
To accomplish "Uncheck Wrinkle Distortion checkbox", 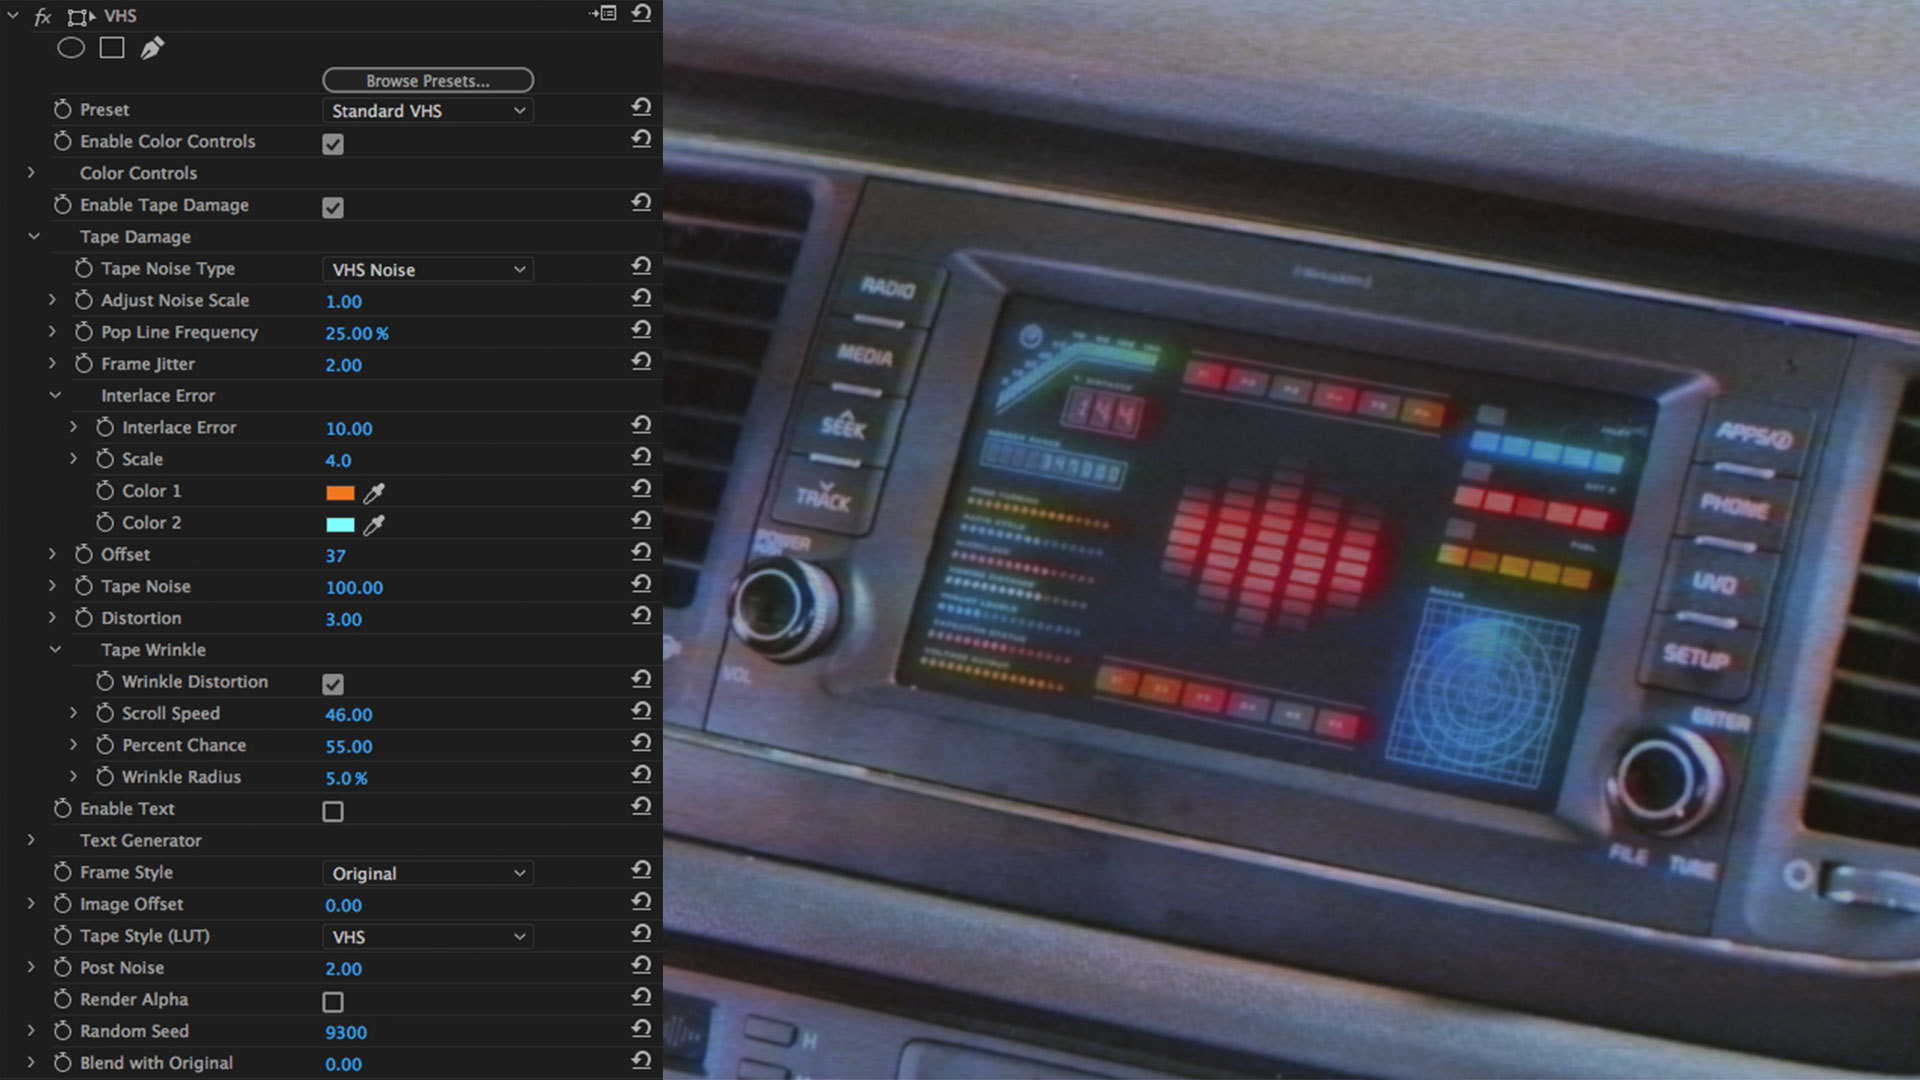I will pyautogui.click(x=333, y=684).
